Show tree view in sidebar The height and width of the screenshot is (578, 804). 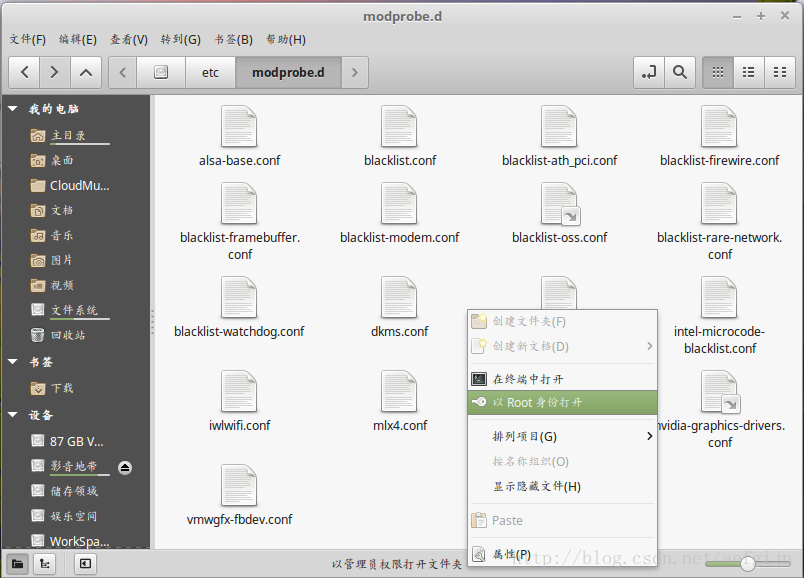45,564
